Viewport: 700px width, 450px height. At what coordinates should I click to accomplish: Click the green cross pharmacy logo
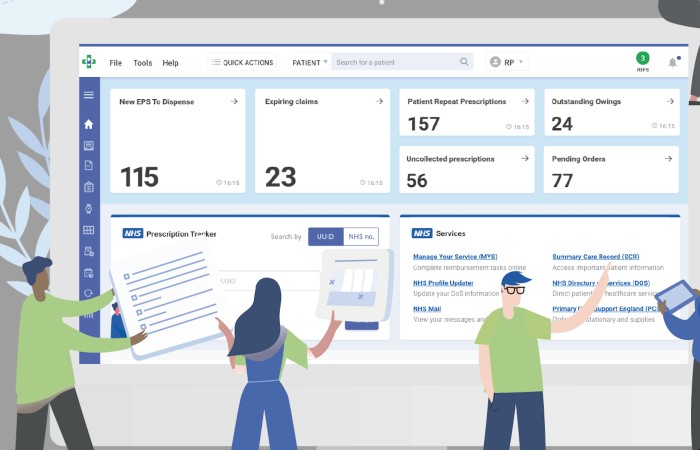click(89, 62)
